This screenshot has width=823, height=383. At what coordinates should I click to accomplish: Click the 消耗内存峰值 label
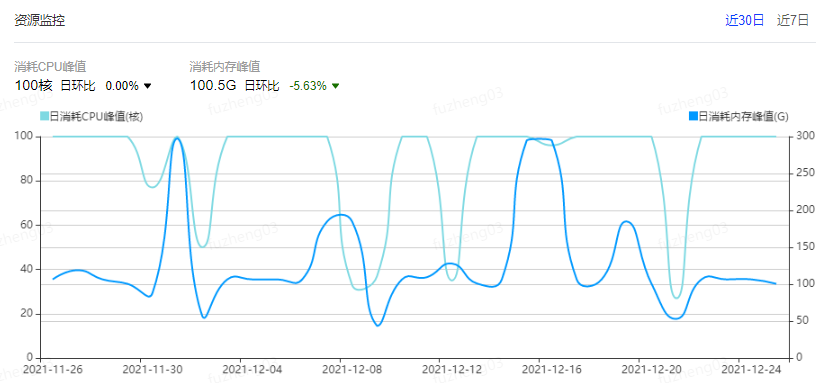225,67
